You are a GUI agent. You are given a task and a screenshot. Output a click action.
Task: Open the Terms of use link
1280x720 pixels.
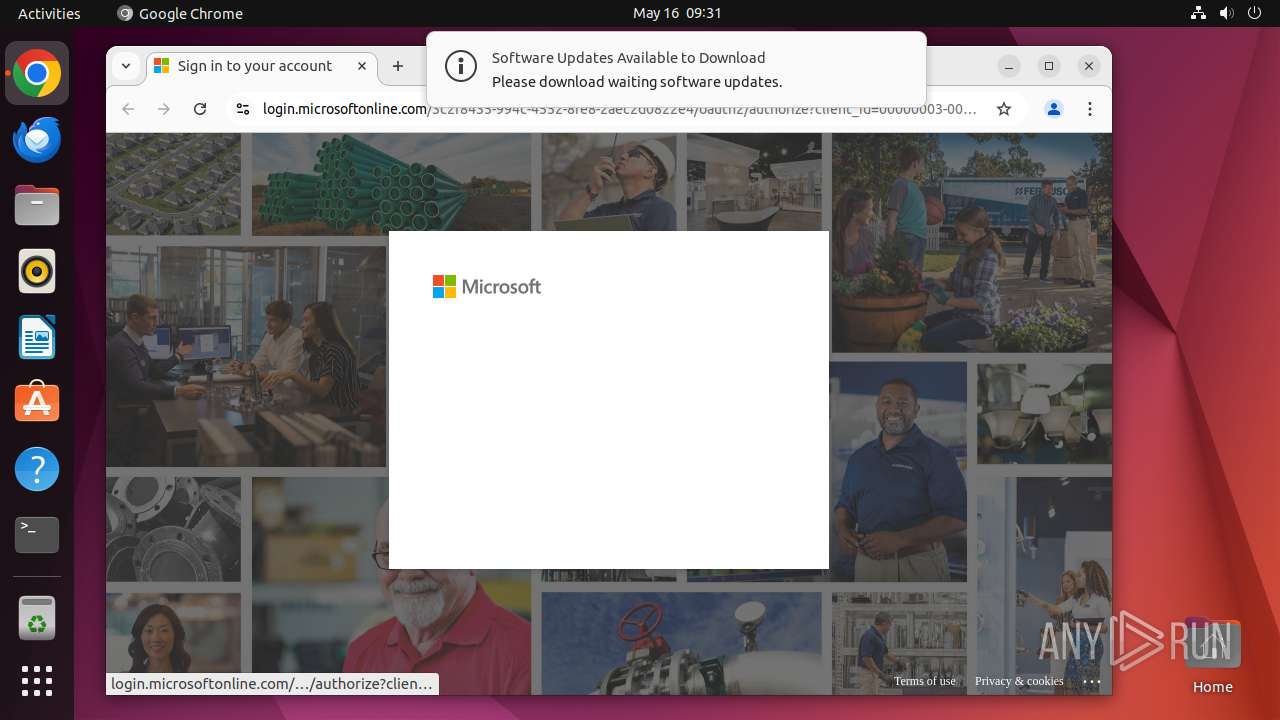click(925, 681)
